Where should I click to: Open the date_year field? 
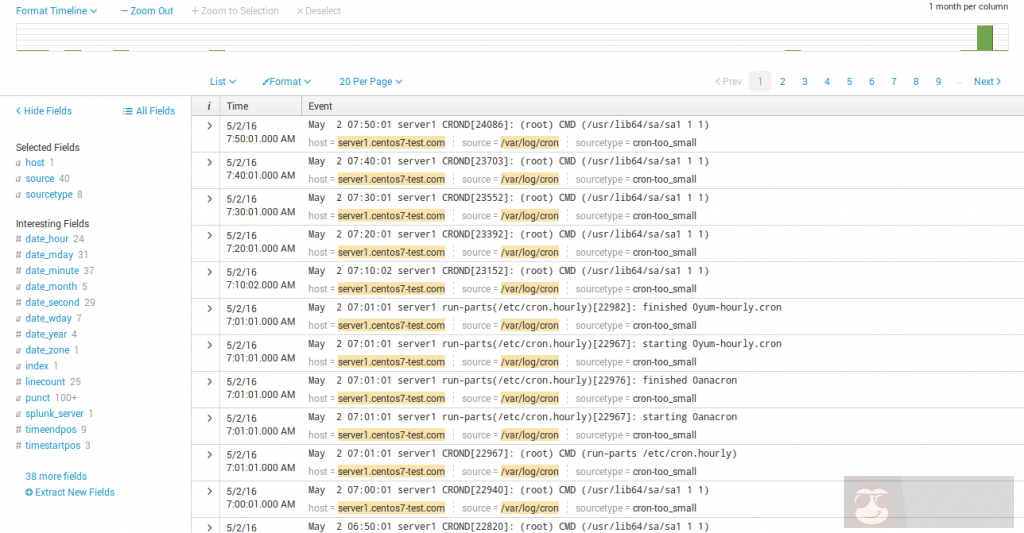click(46, 334)
